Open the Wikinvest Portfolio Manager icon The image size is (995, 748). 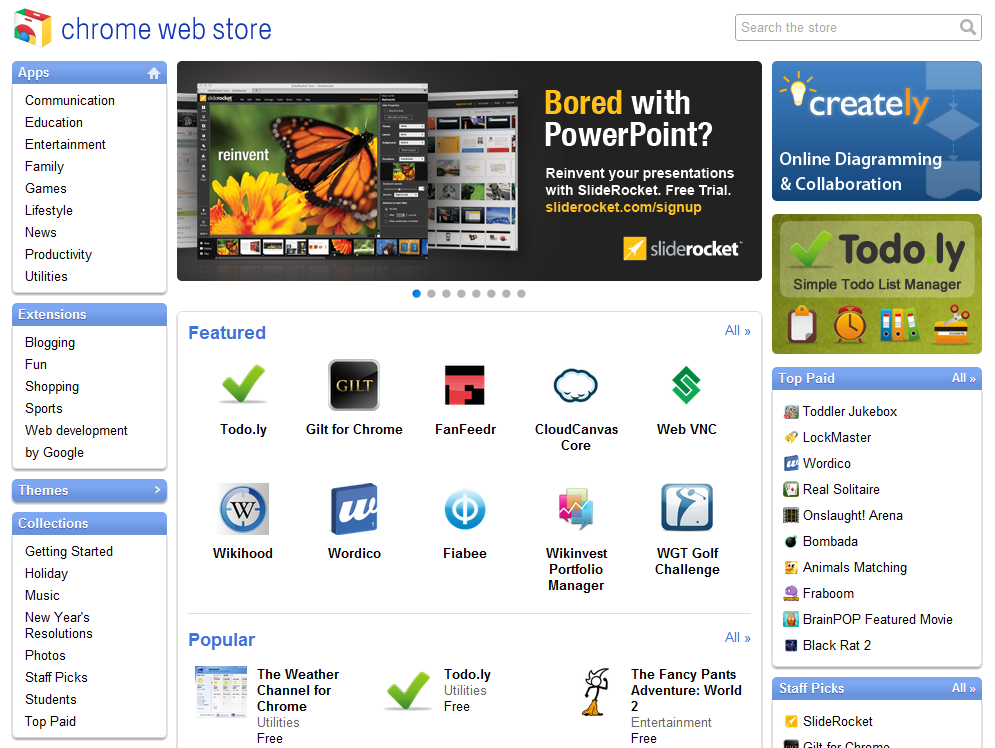coord(576,509)
